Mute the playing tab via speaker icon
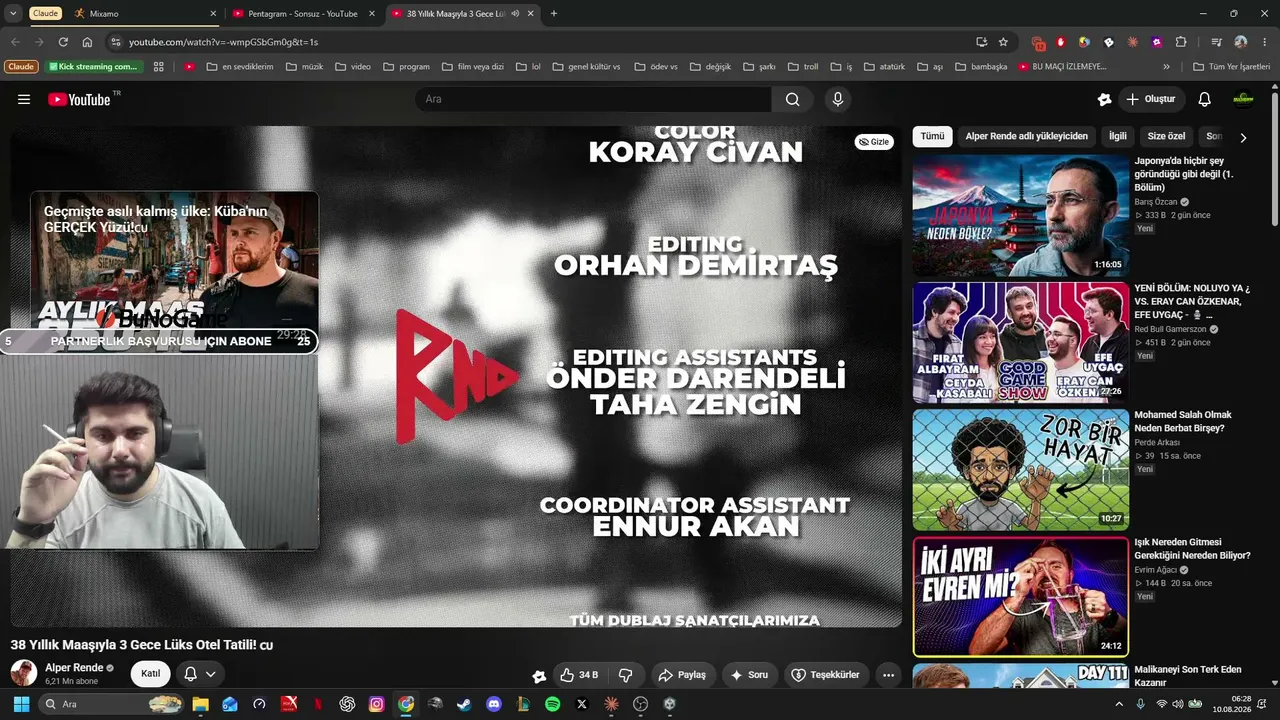 pos(516,14)
